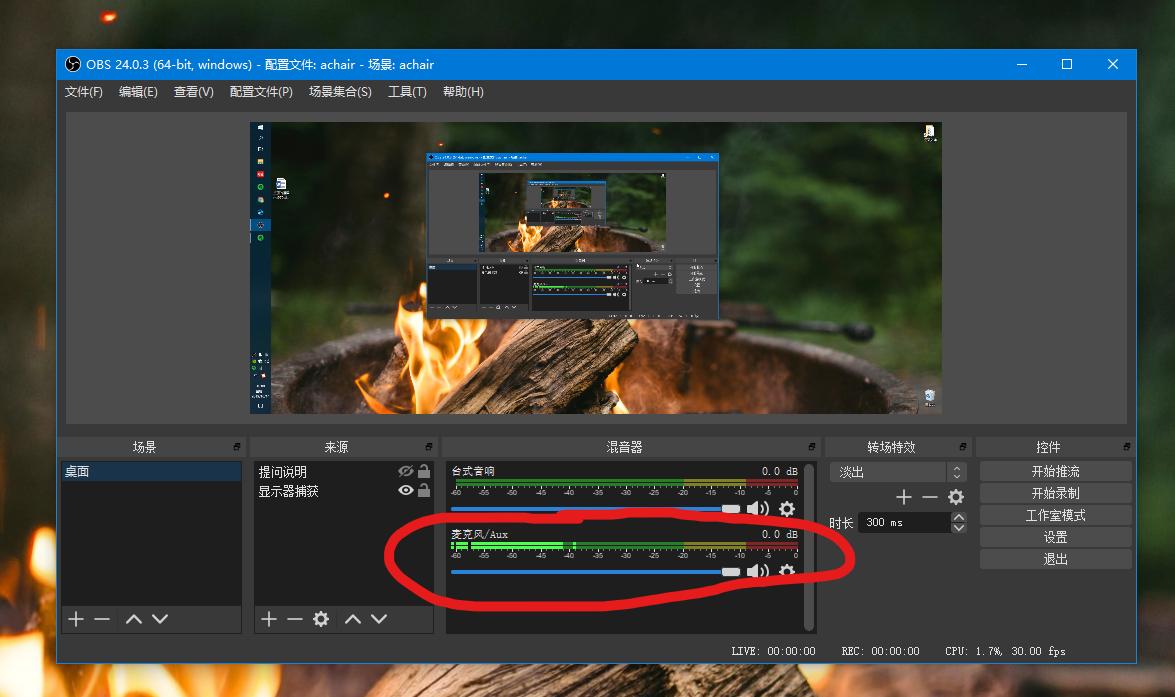The width and height of the screenshot is (1175, 697).
Task: Enter 工作室模式 studio mode
Action: (x=1055, y=515)
